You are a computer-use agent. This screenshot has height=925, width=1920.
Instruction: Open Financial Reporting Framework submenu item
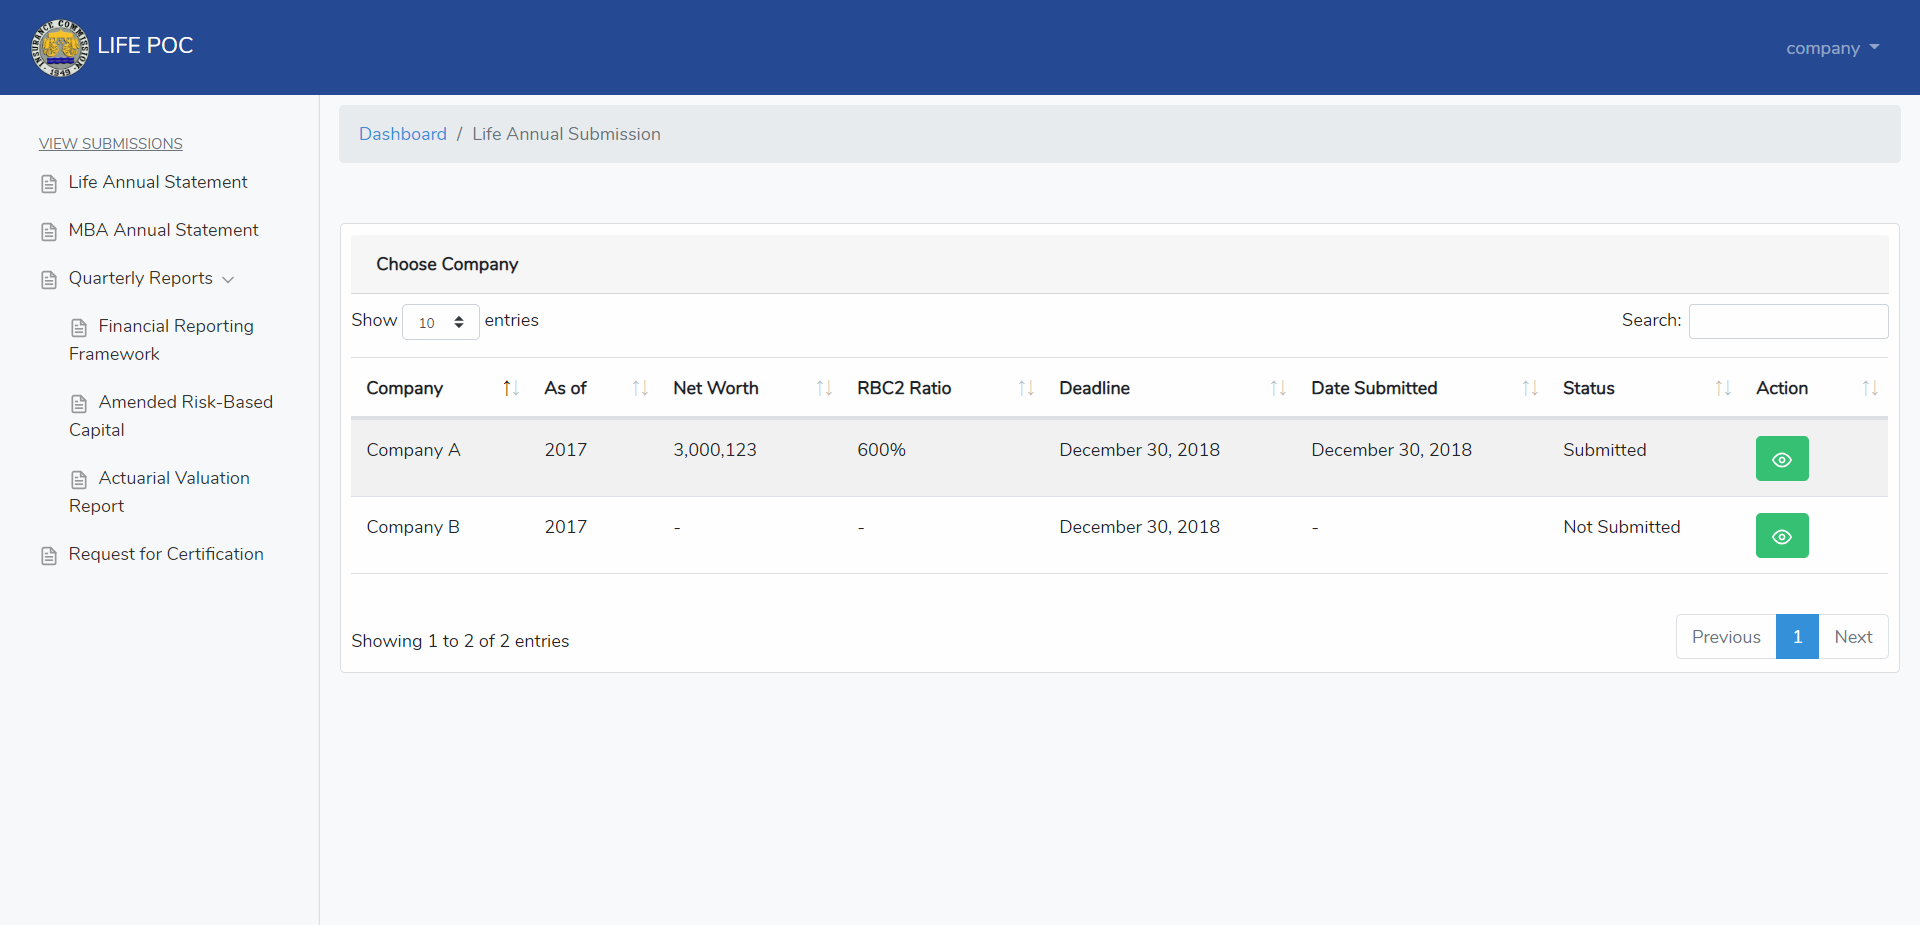[x=161, y=340]
